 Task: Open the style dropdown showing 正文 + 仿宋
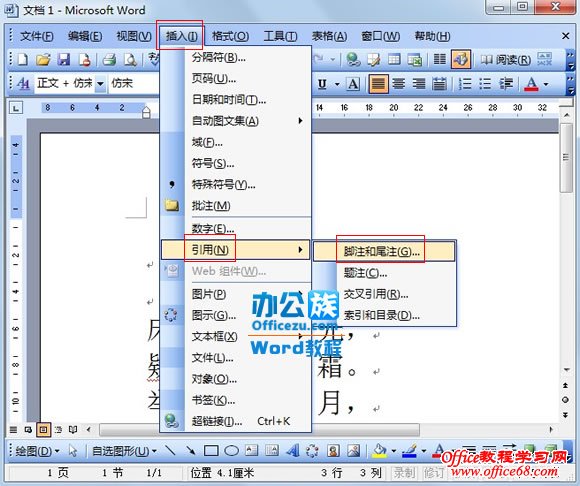pos(100,84)
